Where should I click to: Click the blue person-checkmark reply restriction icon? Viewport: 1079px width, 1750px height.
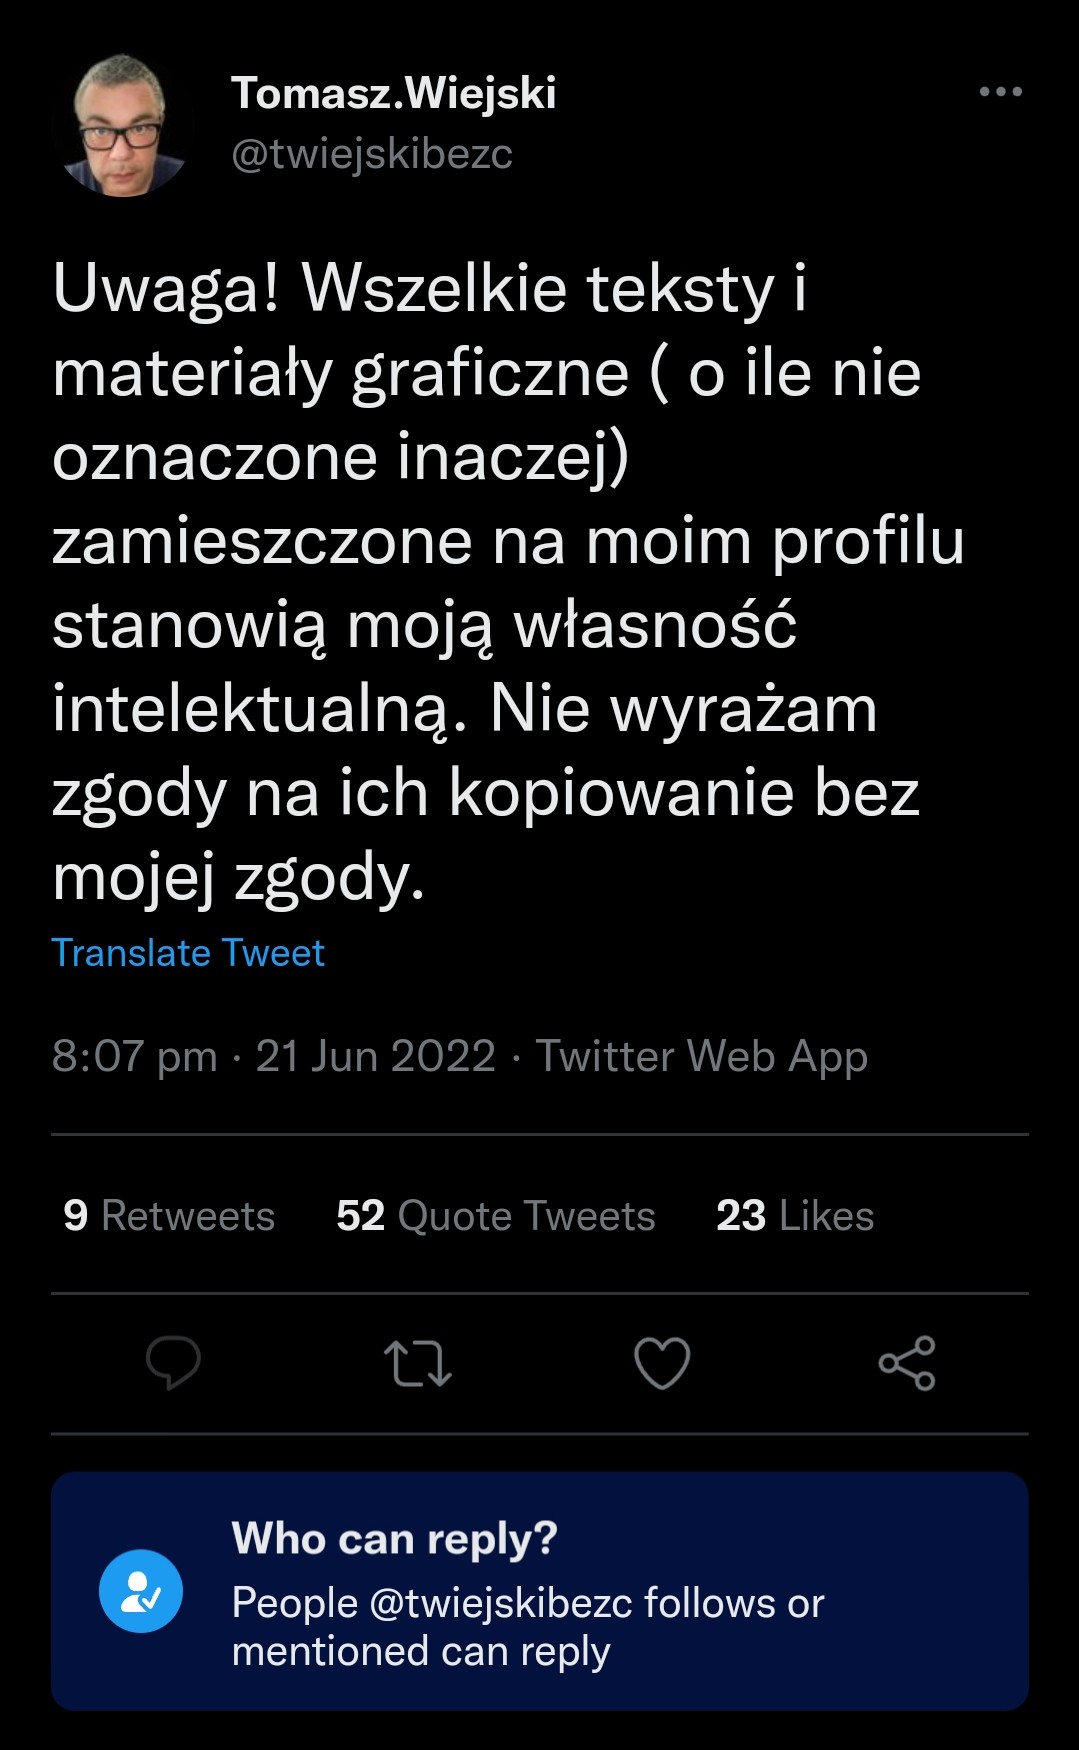click(x=141, y=1591)
